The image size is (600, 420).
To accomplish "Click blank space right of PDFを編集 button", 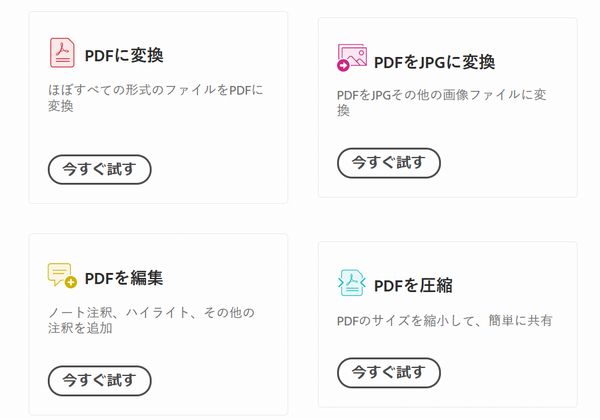I will click(220, 380).
